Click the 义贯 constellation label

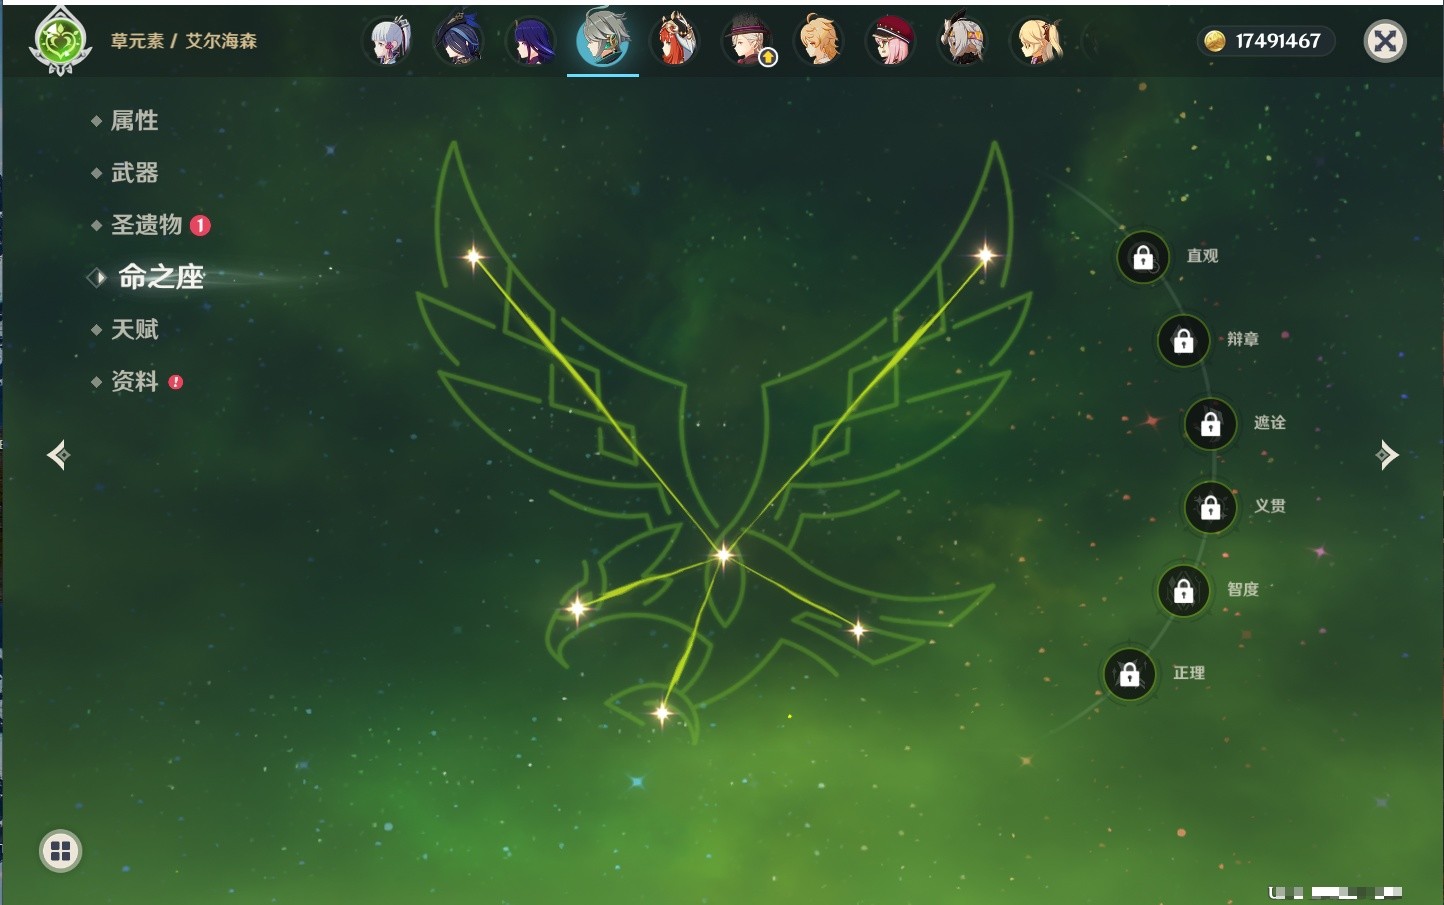point(1270,505)
